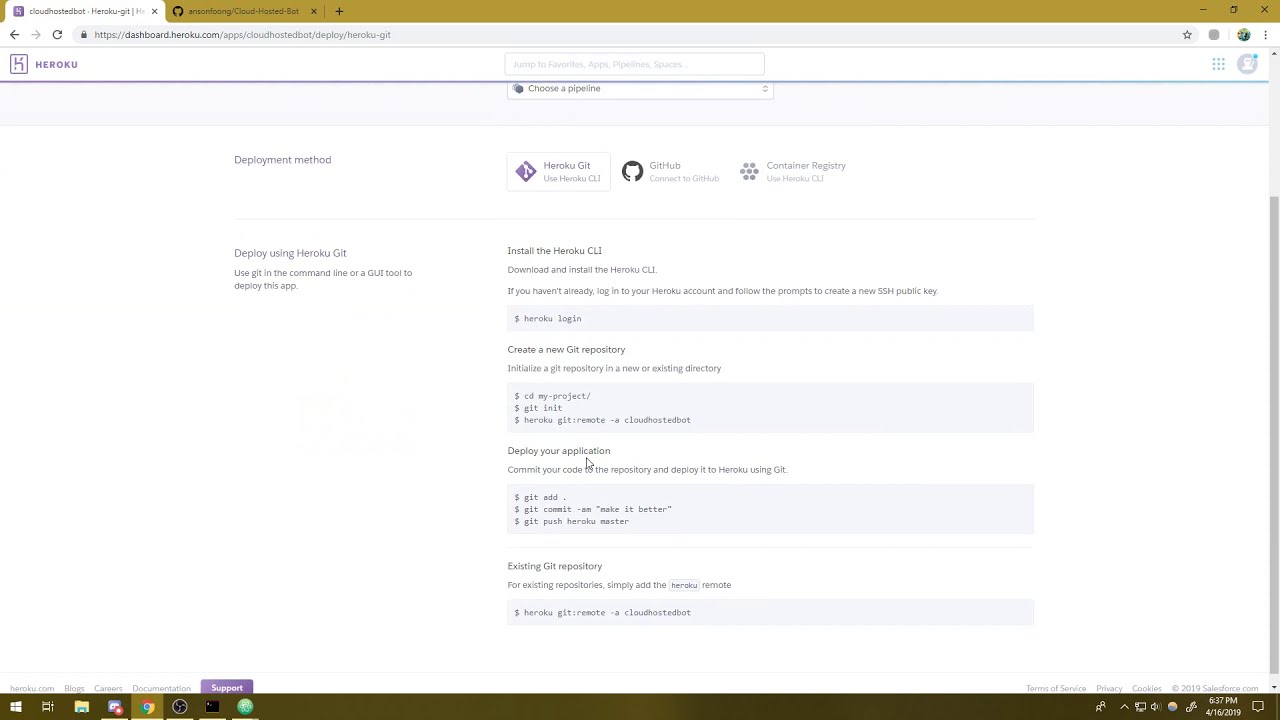The image size is (1280, 720).
Task: Open the People icon in the system tray
Action: coord(1101,707)
